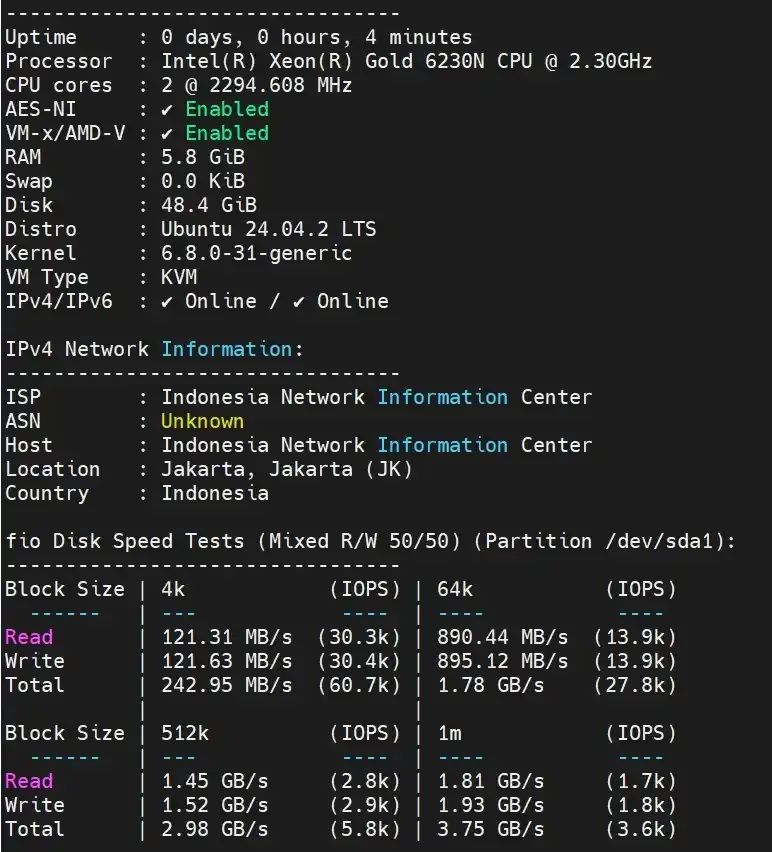Click the ISP value 'Indonesia Network Information Center'
The image size is (772, 852).
tap(376, 397)
